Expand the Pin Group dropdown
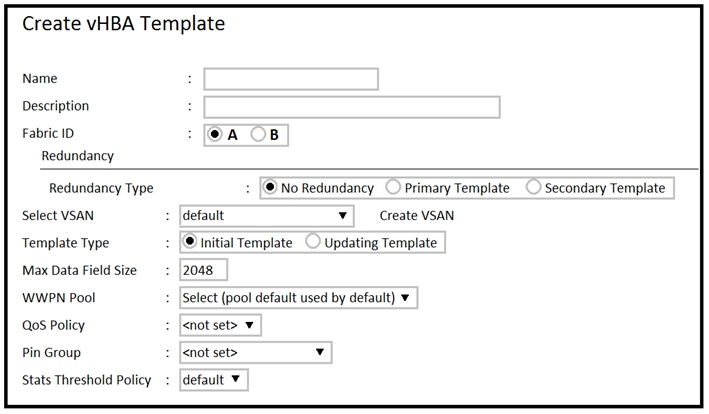 click(255, 352)
